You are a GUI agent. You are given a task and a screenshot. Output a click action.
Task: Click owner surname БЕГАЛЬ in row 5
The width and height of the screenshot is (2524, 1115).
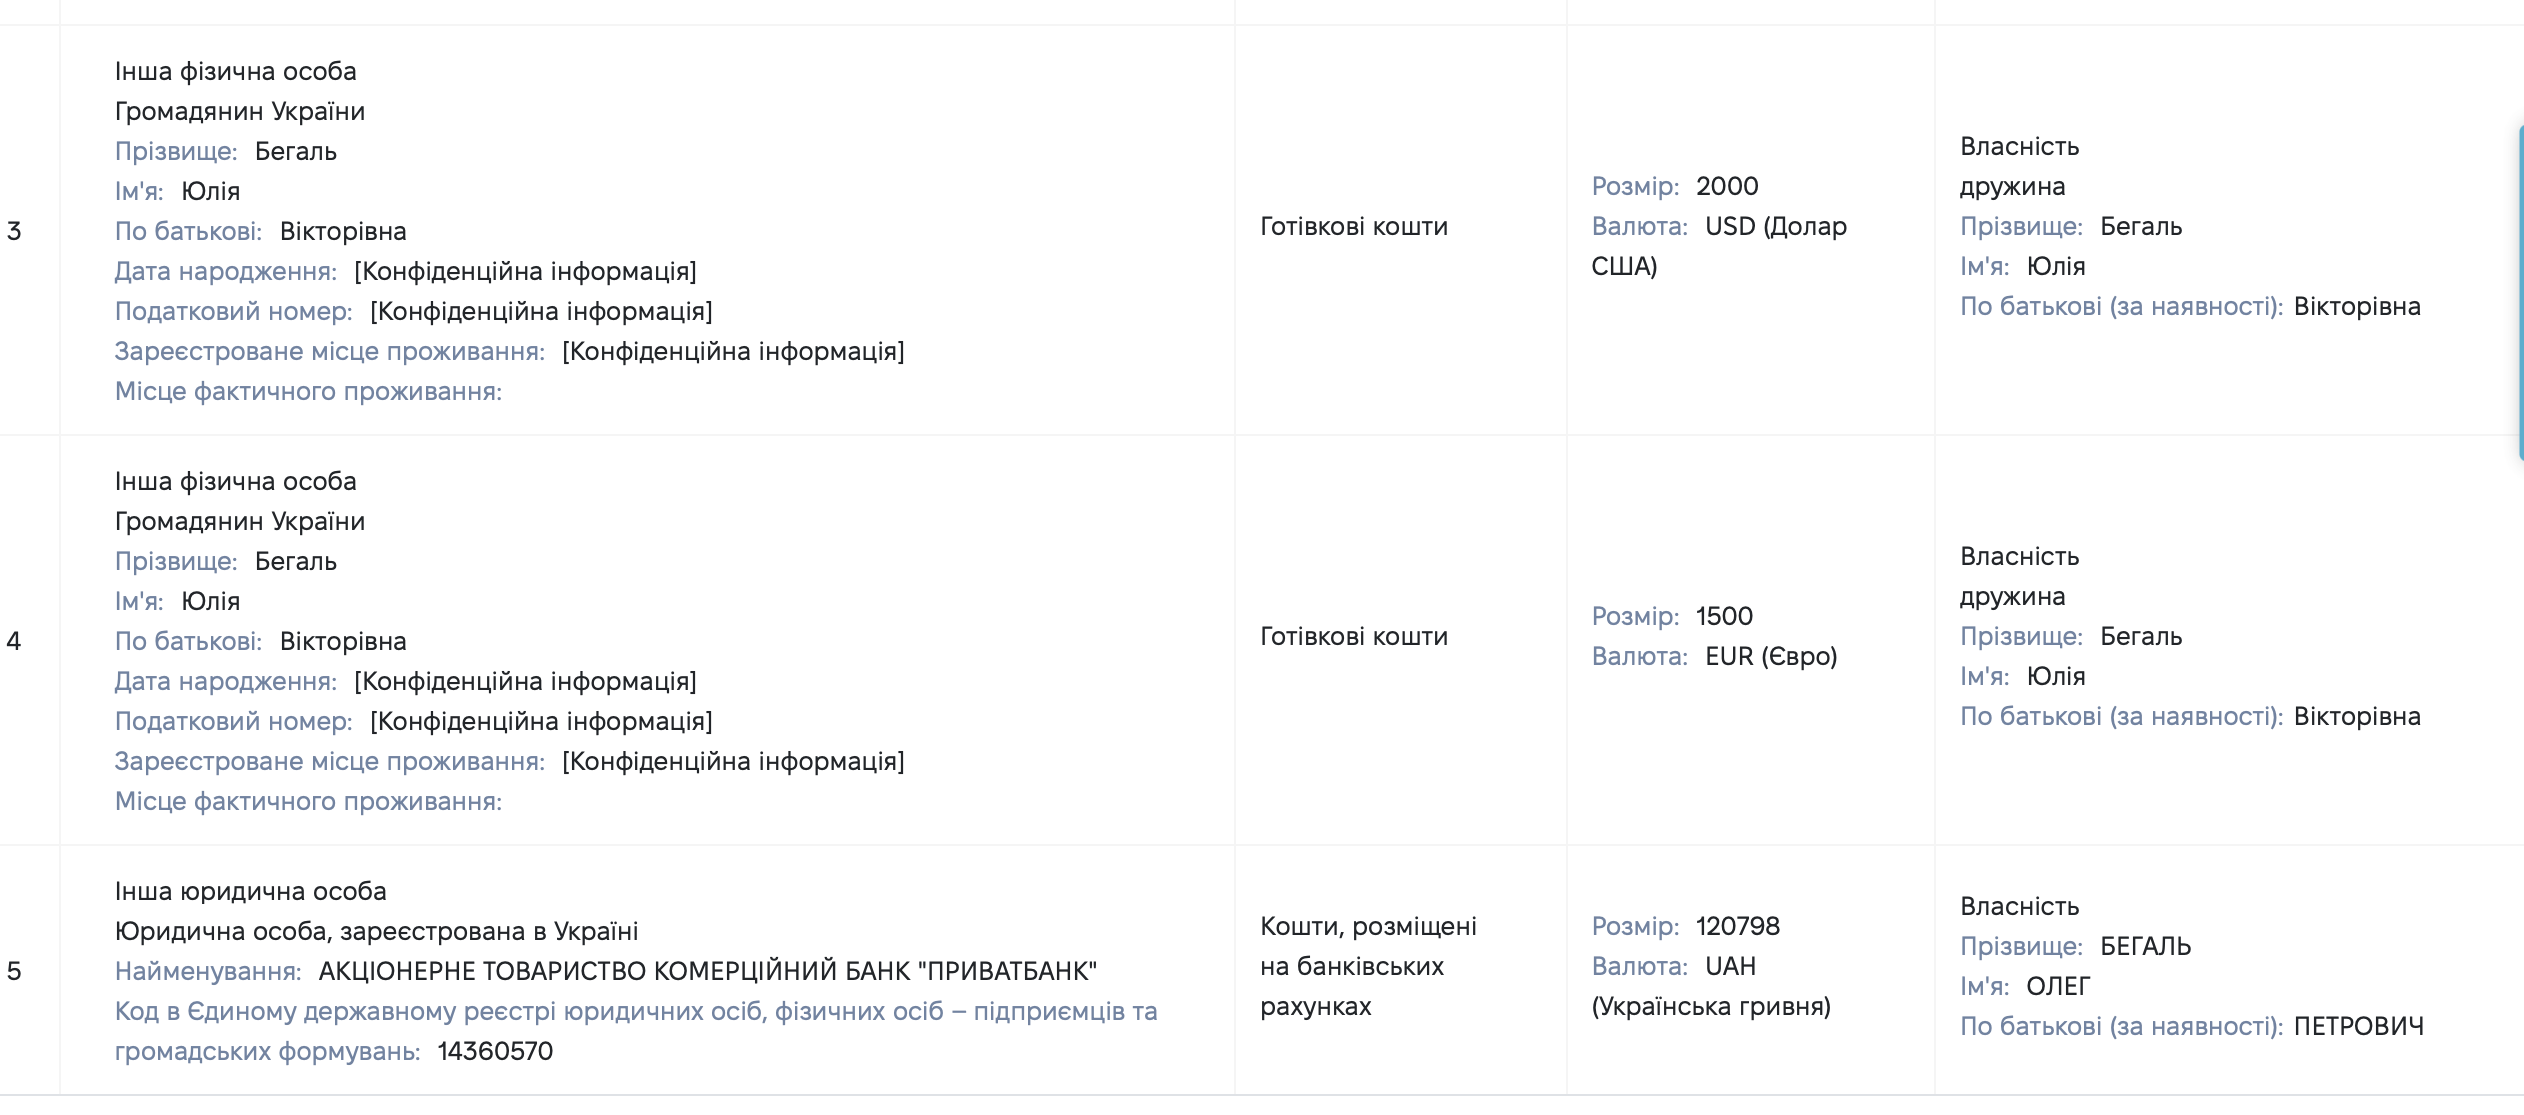2145,946
